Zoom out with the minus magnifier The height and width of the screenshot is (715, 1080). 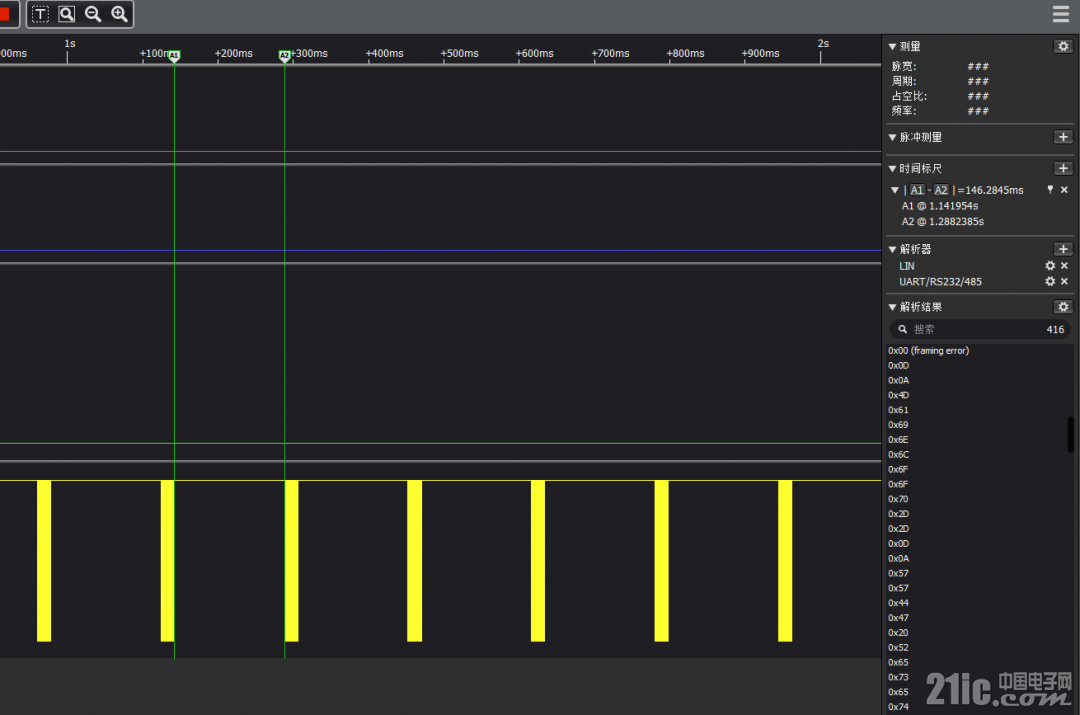click(93, 14)
